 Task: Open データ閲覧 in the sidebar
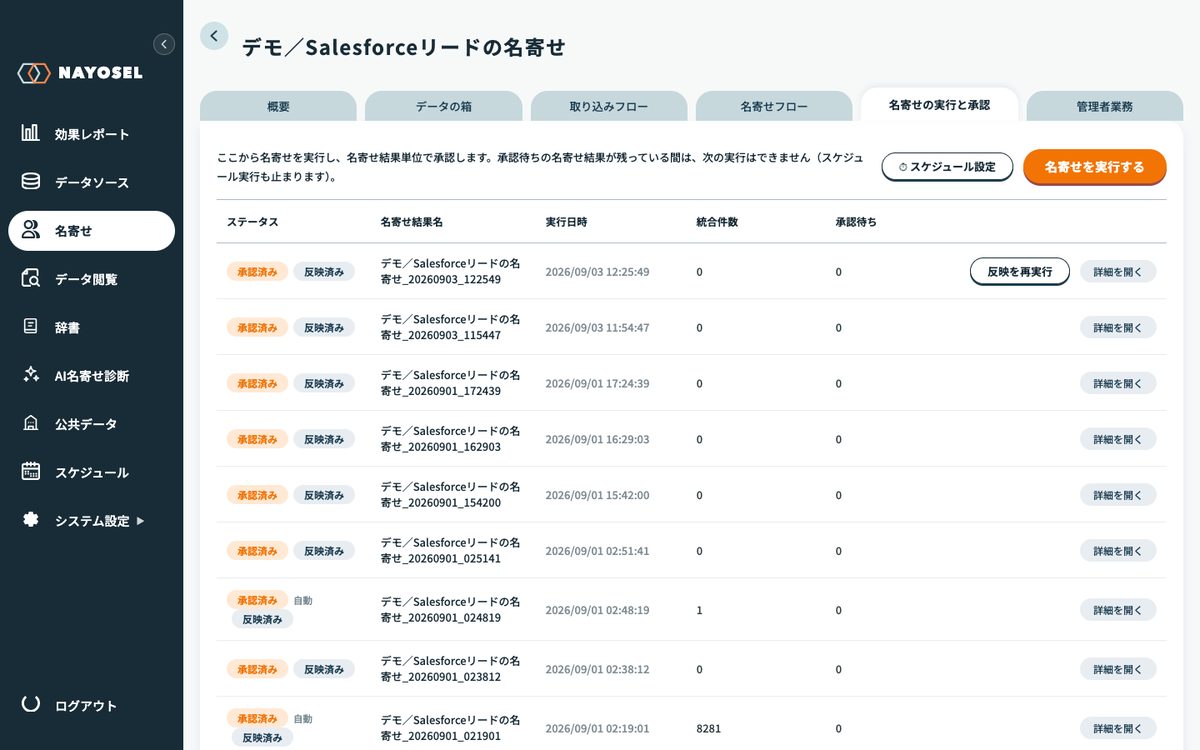tap(91, 279)
